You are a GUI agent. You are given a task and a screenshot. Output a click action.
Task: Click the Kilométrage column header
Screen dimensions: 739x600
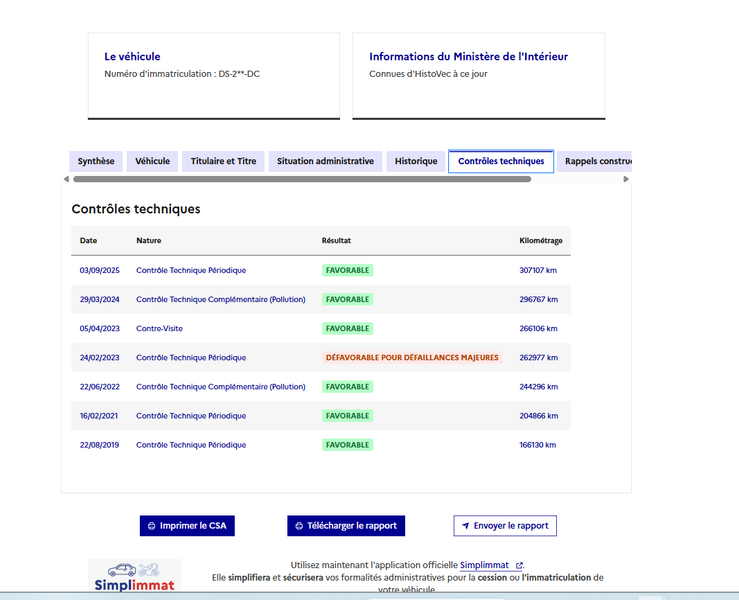click(541, 240)
